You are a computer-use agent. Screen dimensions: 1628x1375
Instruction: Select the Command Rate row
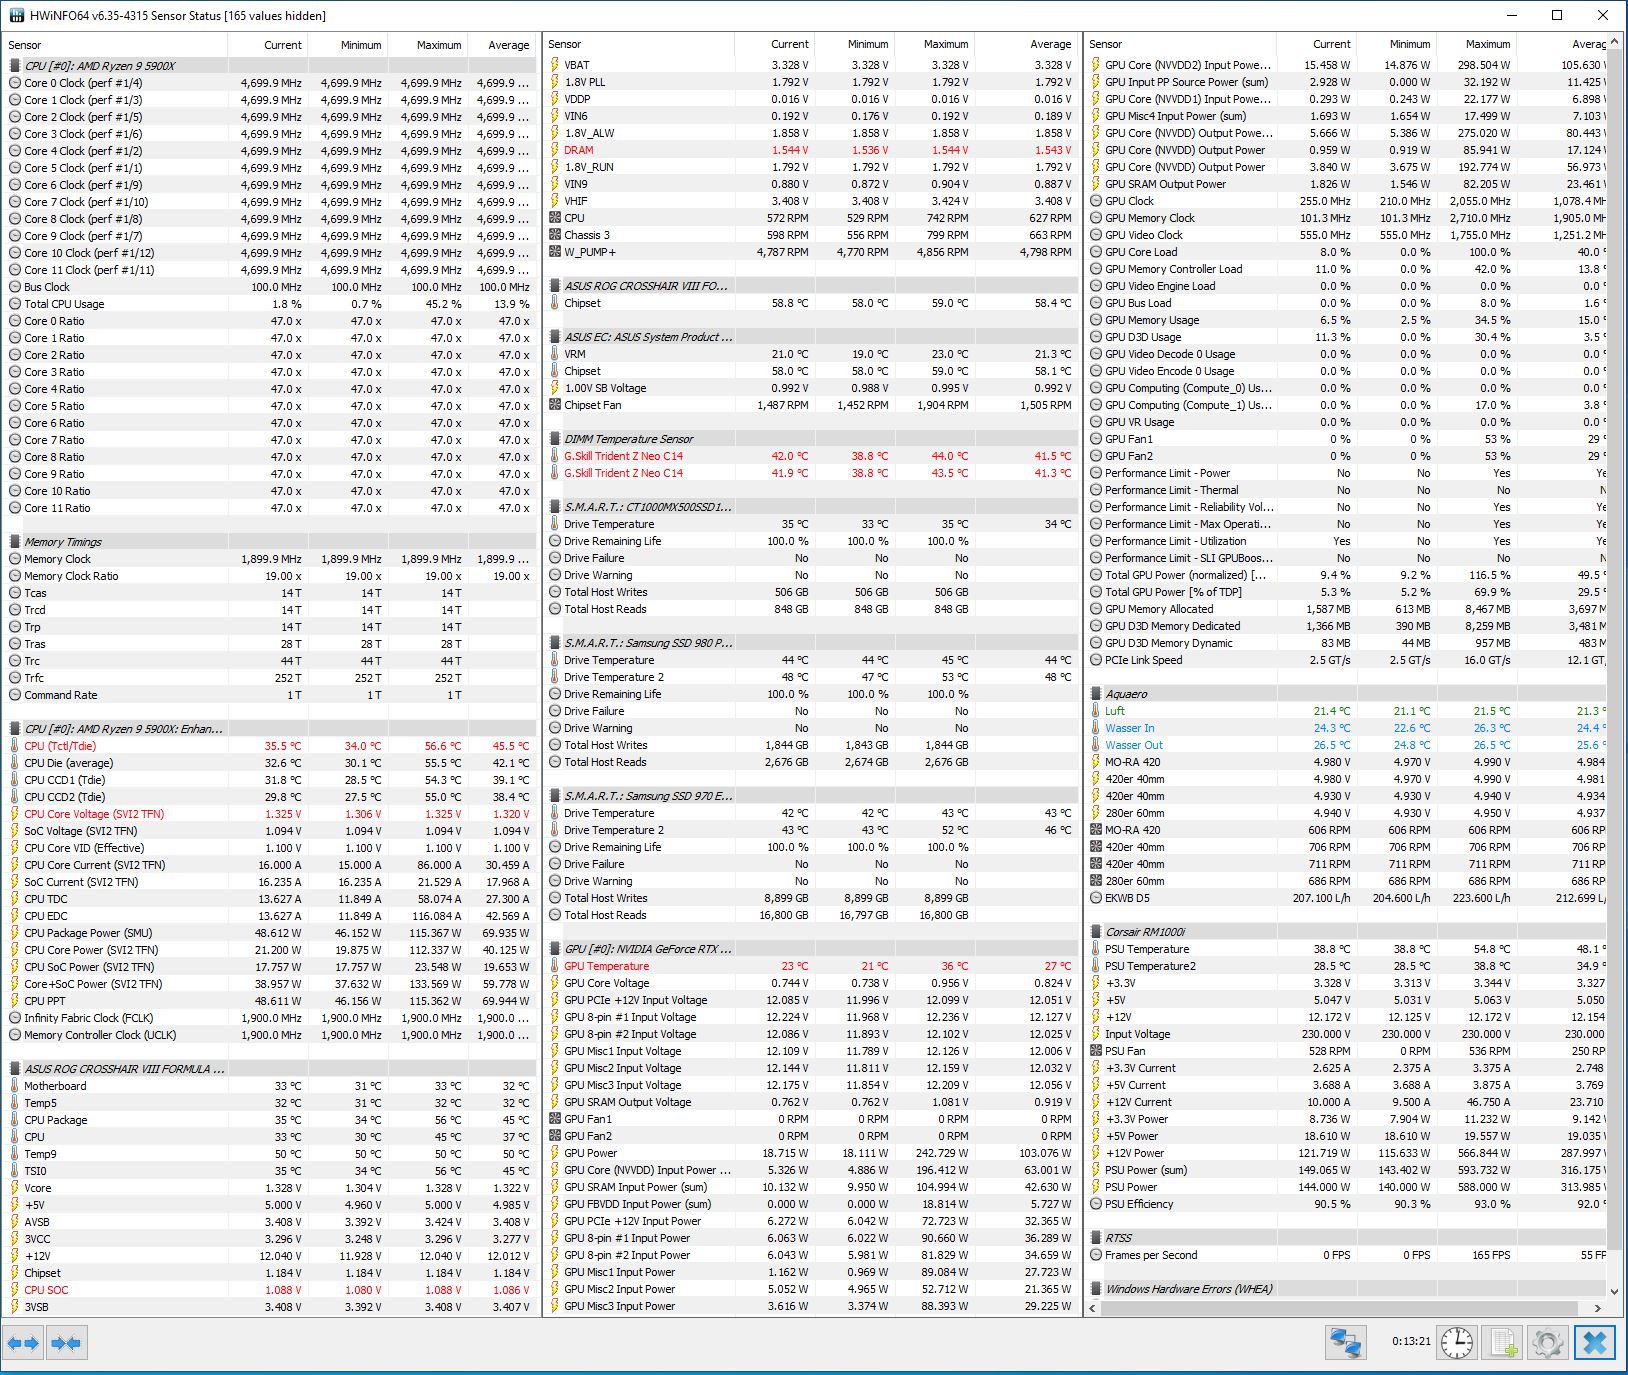point(270,695)
